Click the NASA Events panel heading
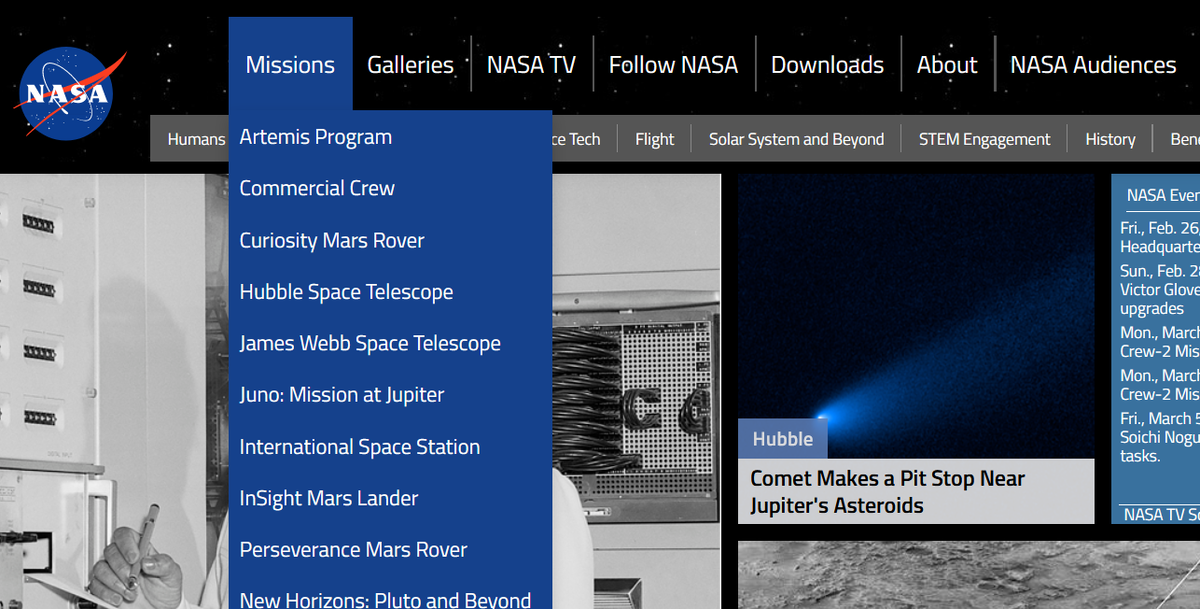 [x=1162, y=195]
